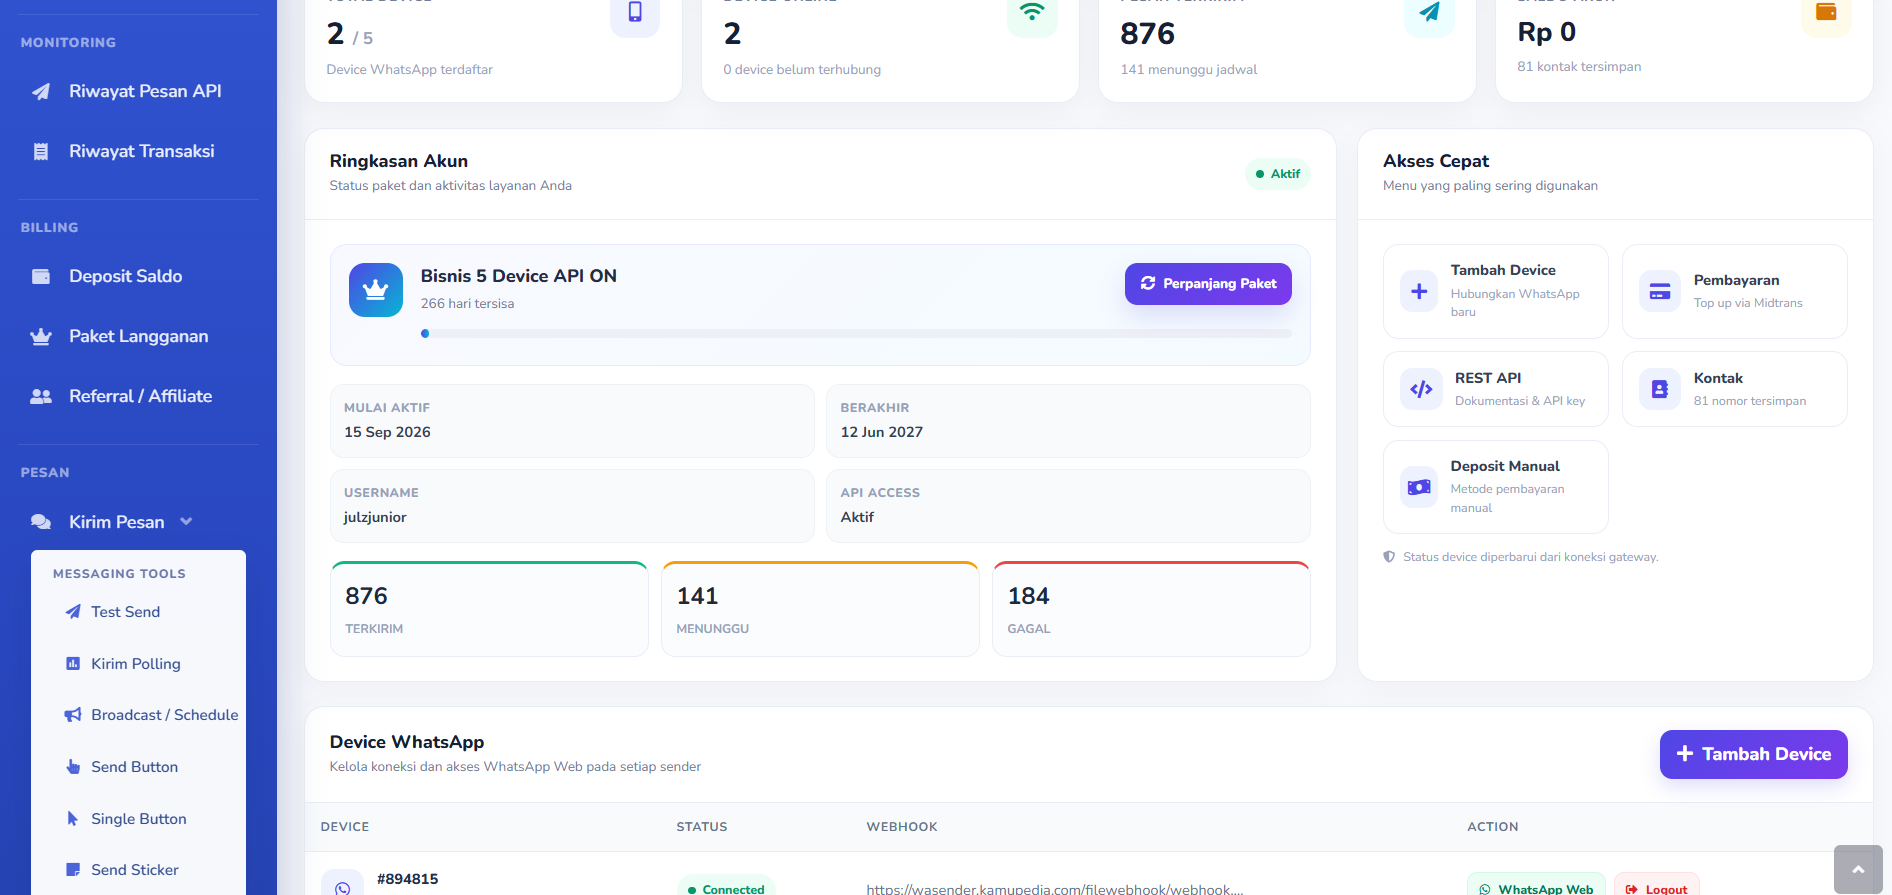Collapse the Kirim Pesan menu chevron

click(x=186, y=522)
